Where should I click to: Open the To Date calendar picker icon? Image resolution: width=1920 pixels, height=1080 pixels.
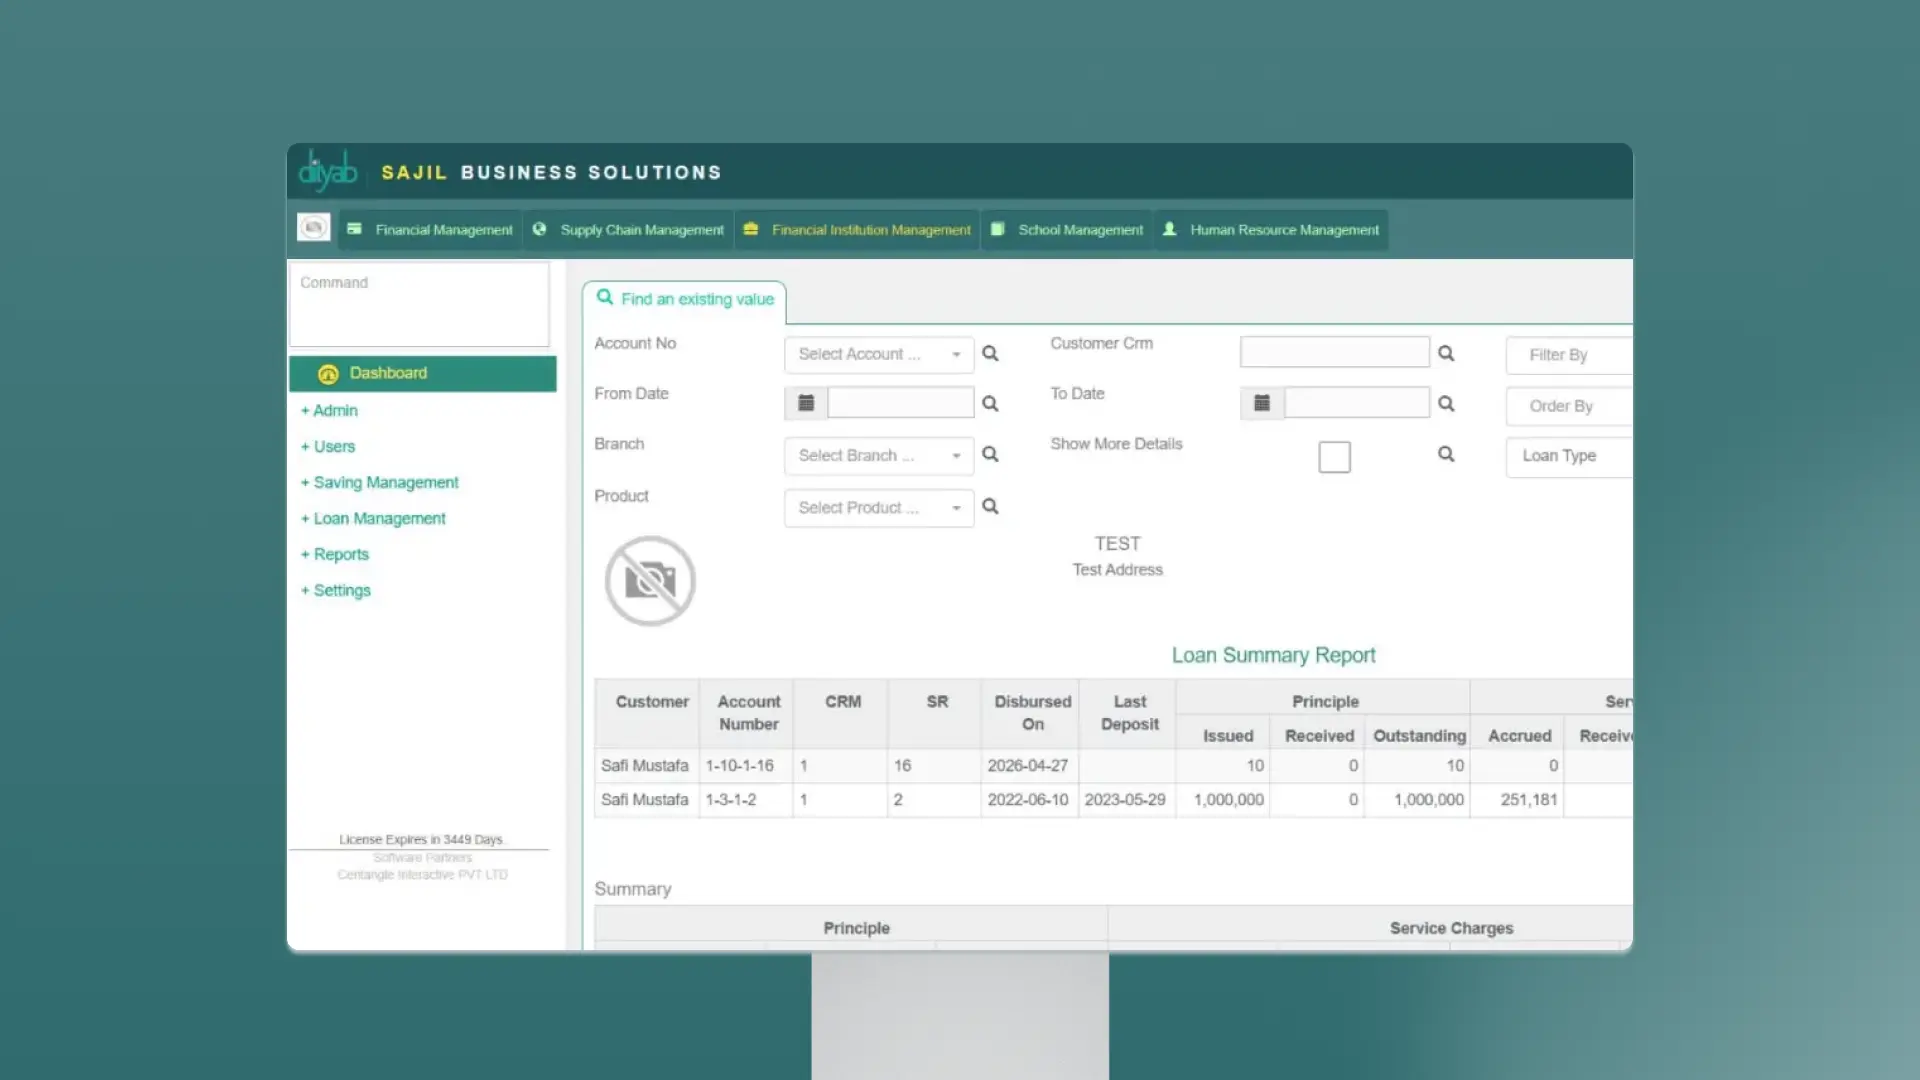point(1262,403)
